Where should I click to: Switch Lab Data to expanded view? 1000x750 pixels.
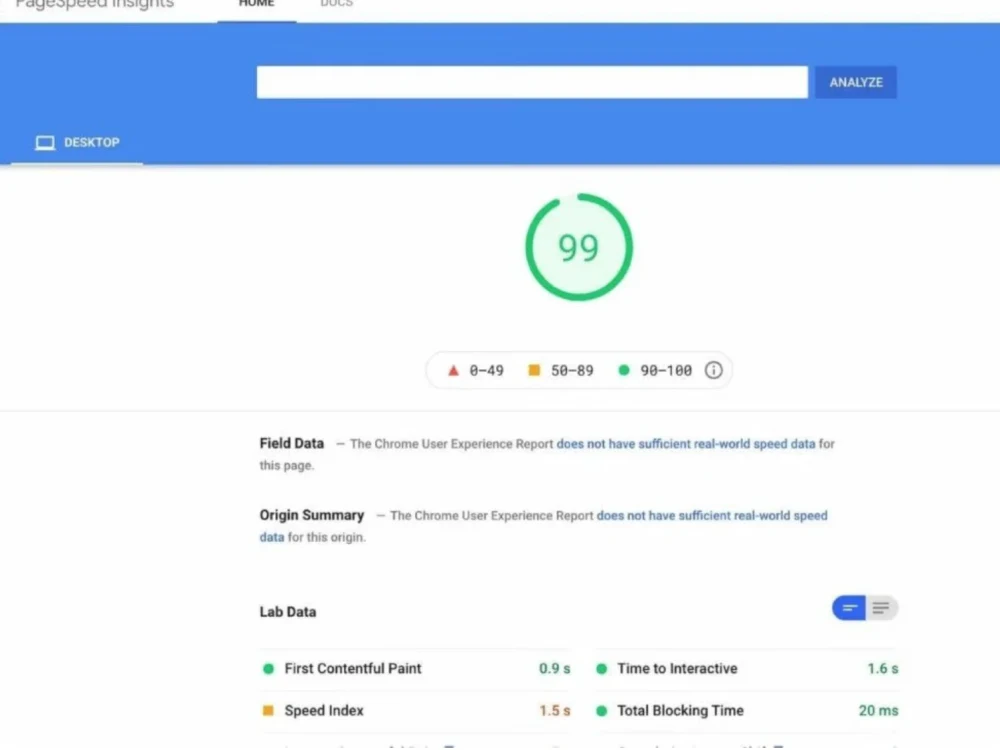(881, 608)
